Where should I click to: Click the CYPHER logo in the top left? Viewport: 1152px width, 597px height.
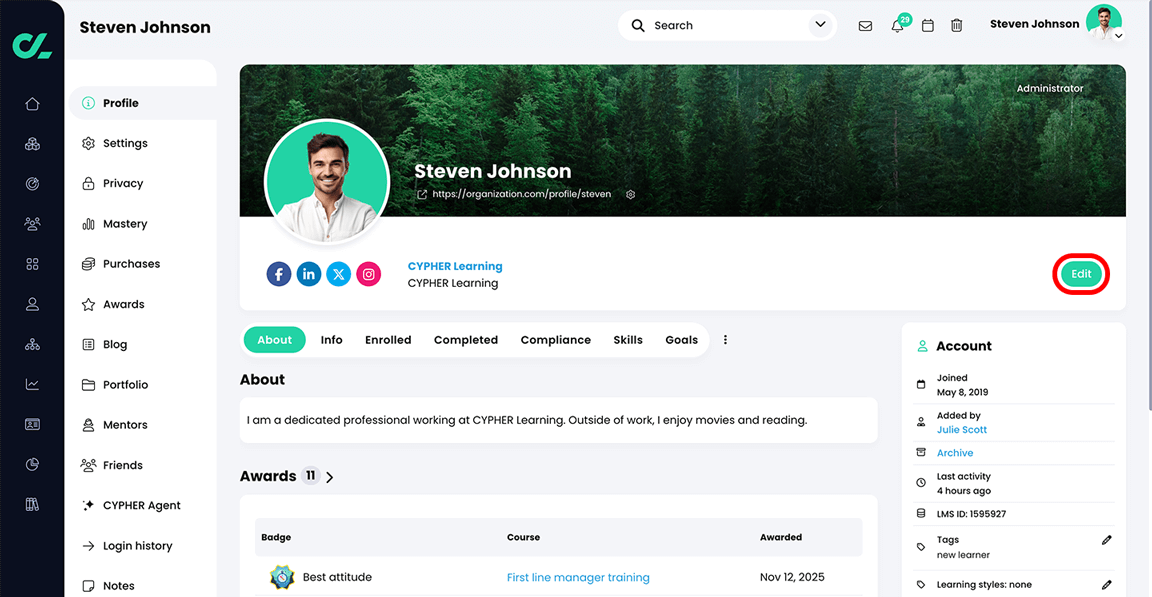tap(31, 45)
